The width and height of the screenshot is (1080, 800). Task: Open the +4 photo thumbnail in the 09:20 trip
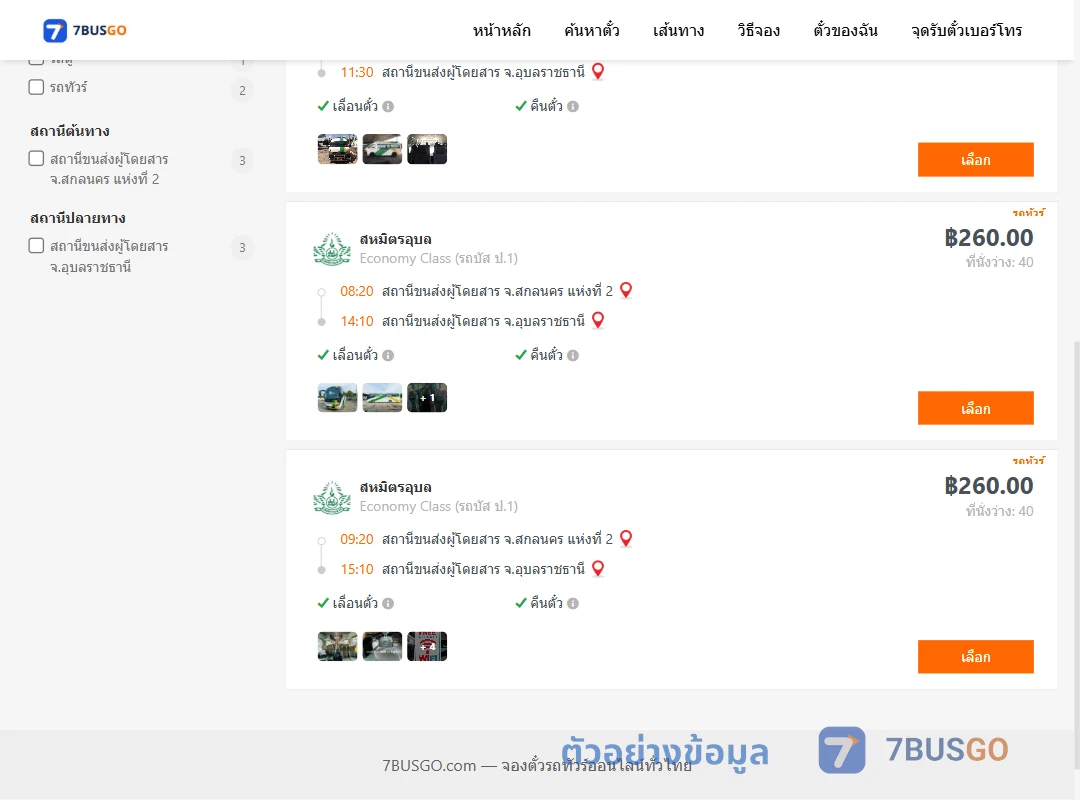(427, 646)
